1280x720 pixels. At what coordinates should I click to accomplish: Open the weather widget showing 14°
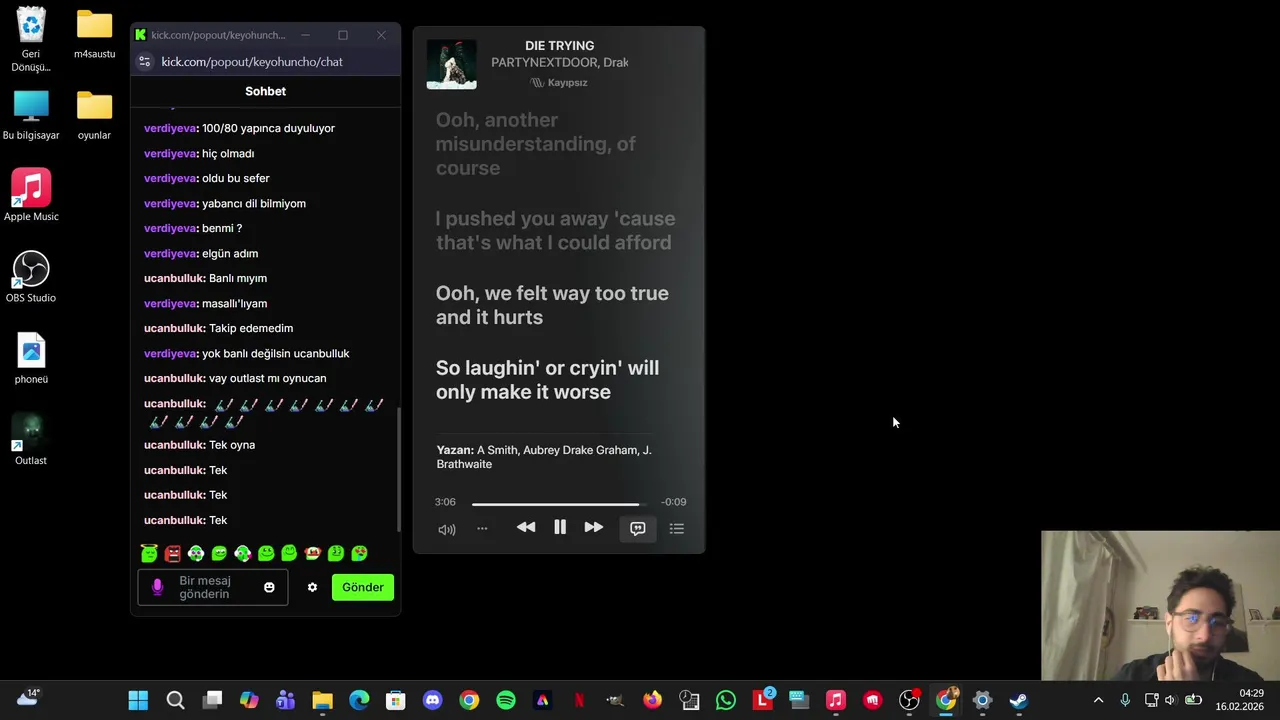click(27, 698)
